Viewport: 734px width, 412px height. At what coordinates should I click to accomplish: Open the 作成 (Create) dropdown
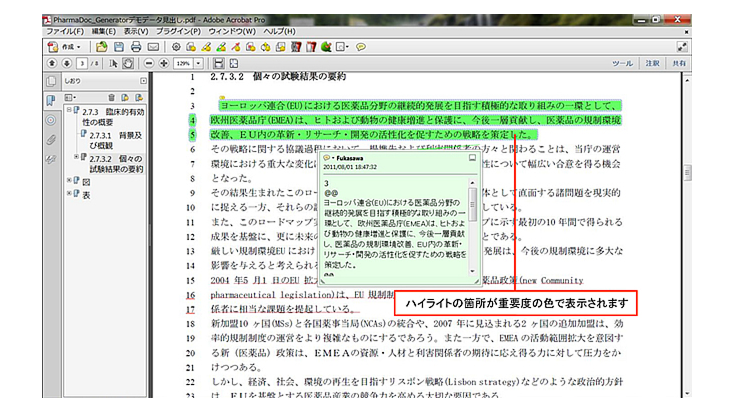69,46
